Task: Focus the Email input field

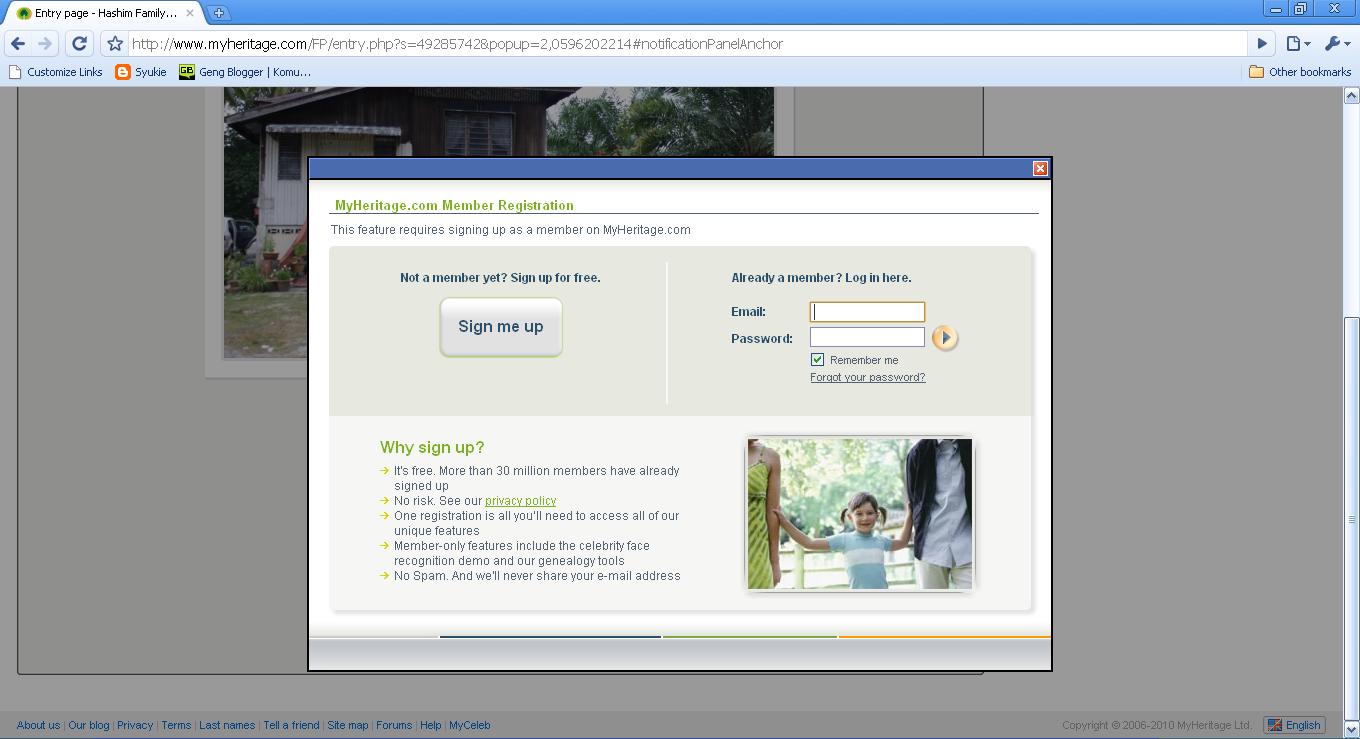Action: click(867, 311)
